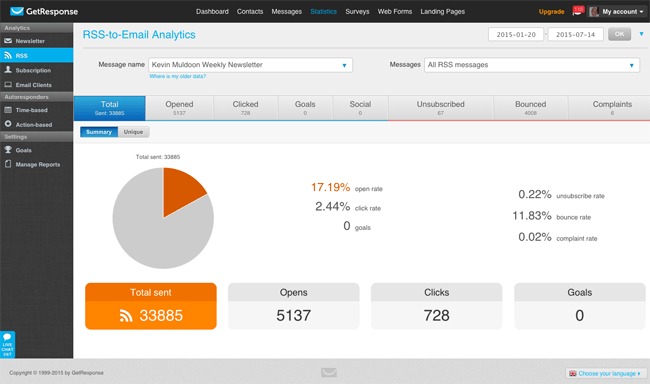Click the 0.02% complaint rate value
This screenshot has height=384, width=650.
coord(535,237)
